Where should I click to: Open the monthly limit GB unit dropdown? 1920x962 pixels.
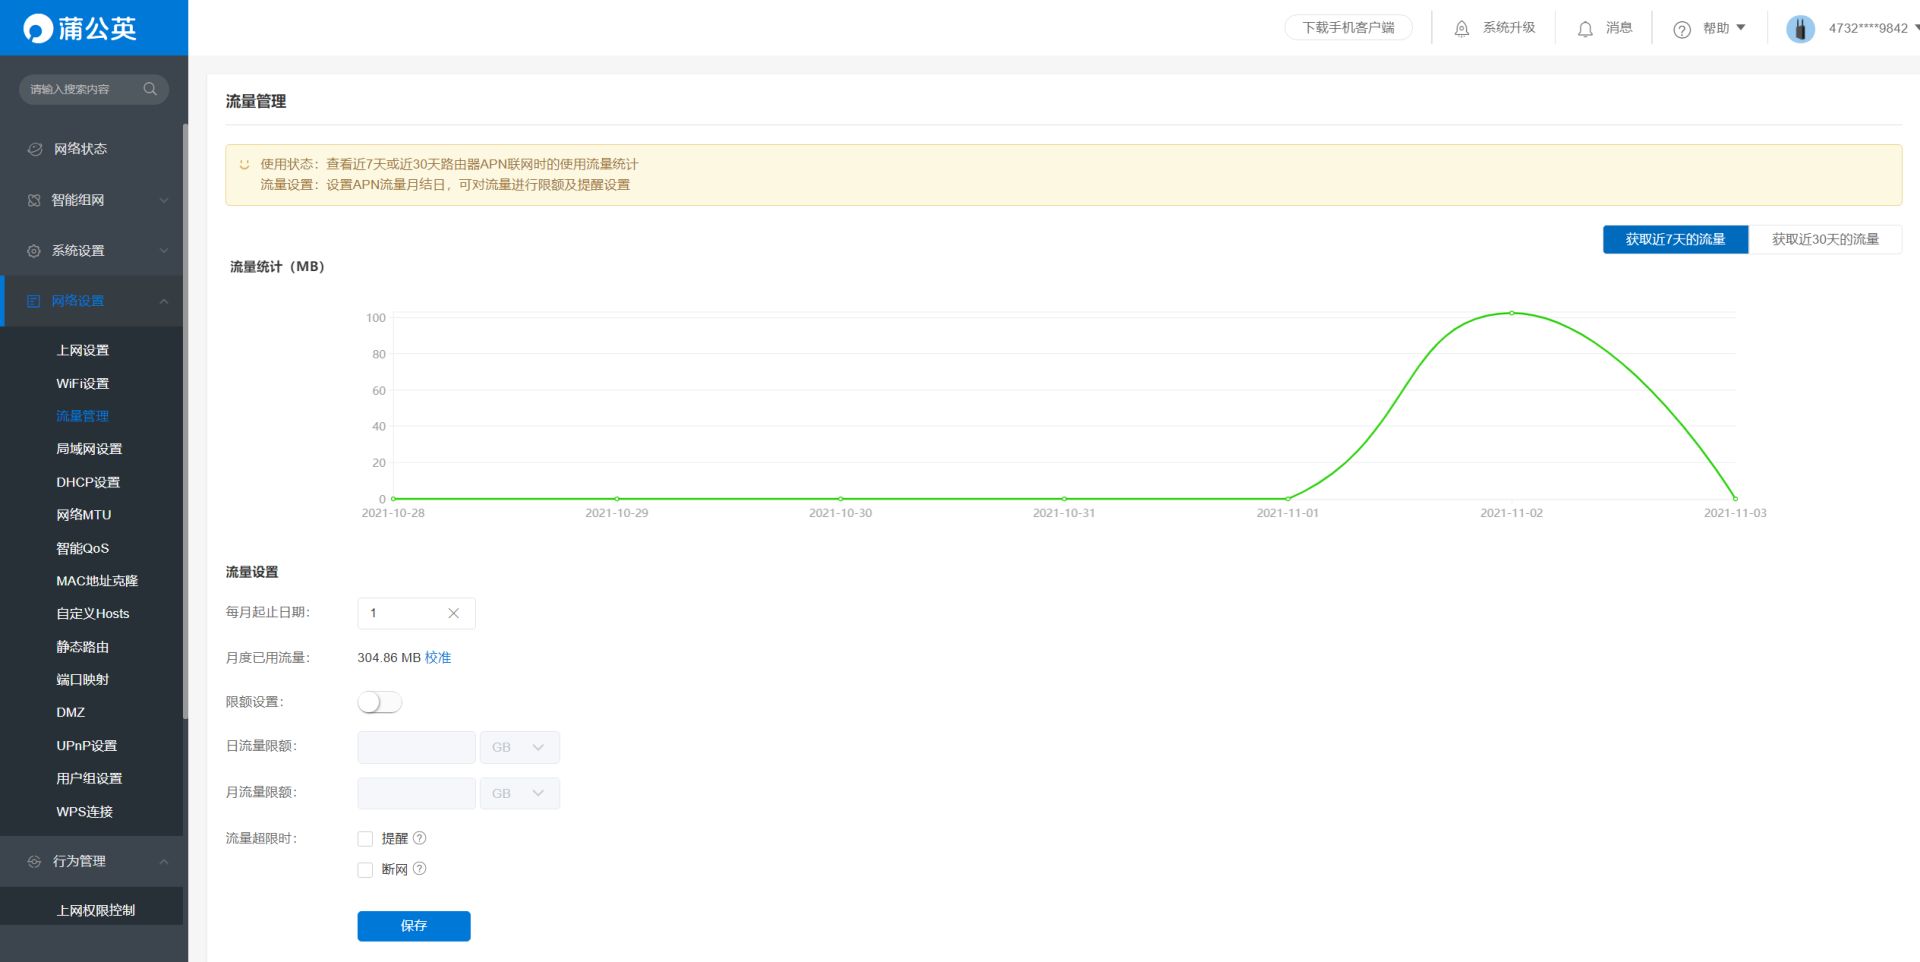520,793
